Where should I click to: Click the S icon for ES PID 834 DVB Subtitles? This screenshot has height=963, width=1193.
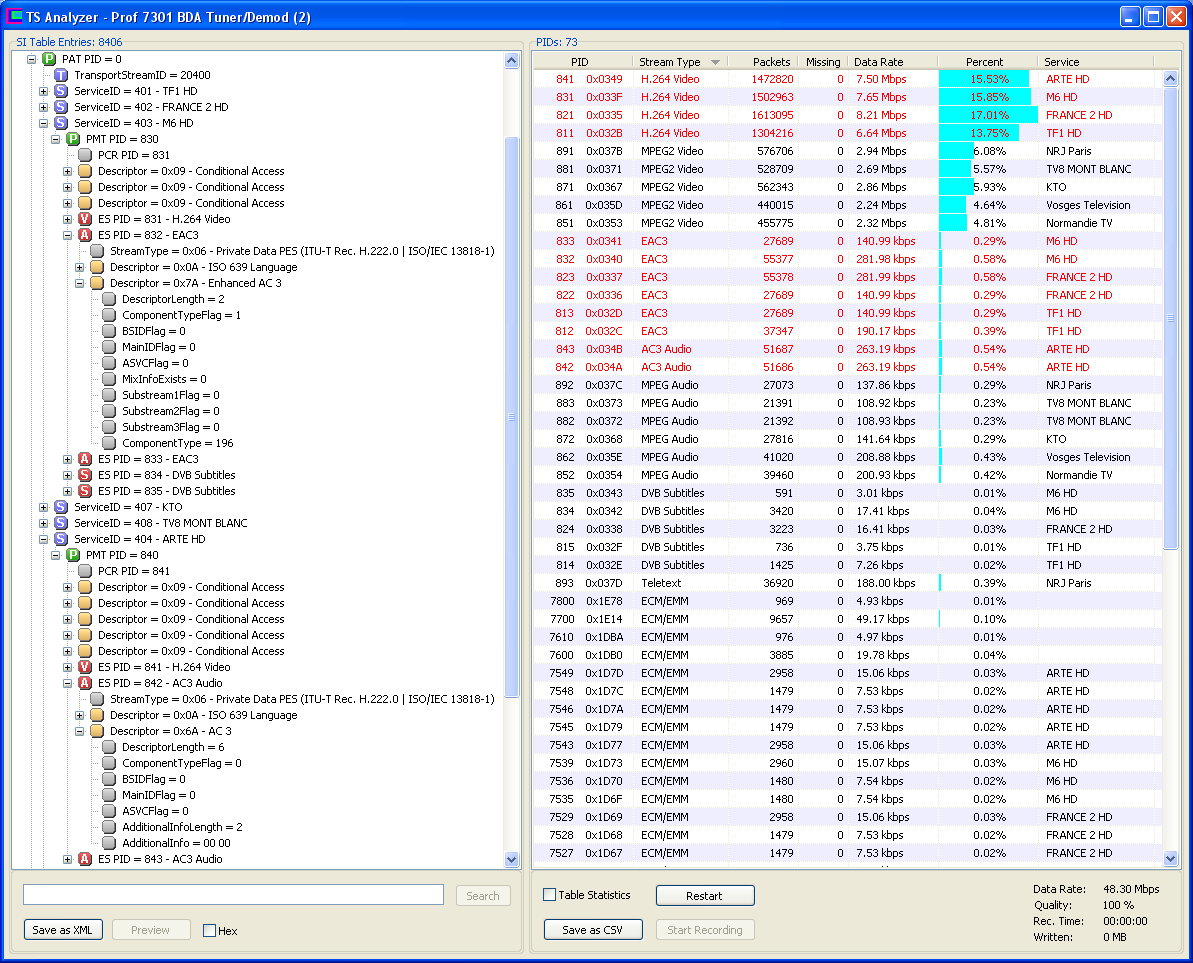[85, 475]
